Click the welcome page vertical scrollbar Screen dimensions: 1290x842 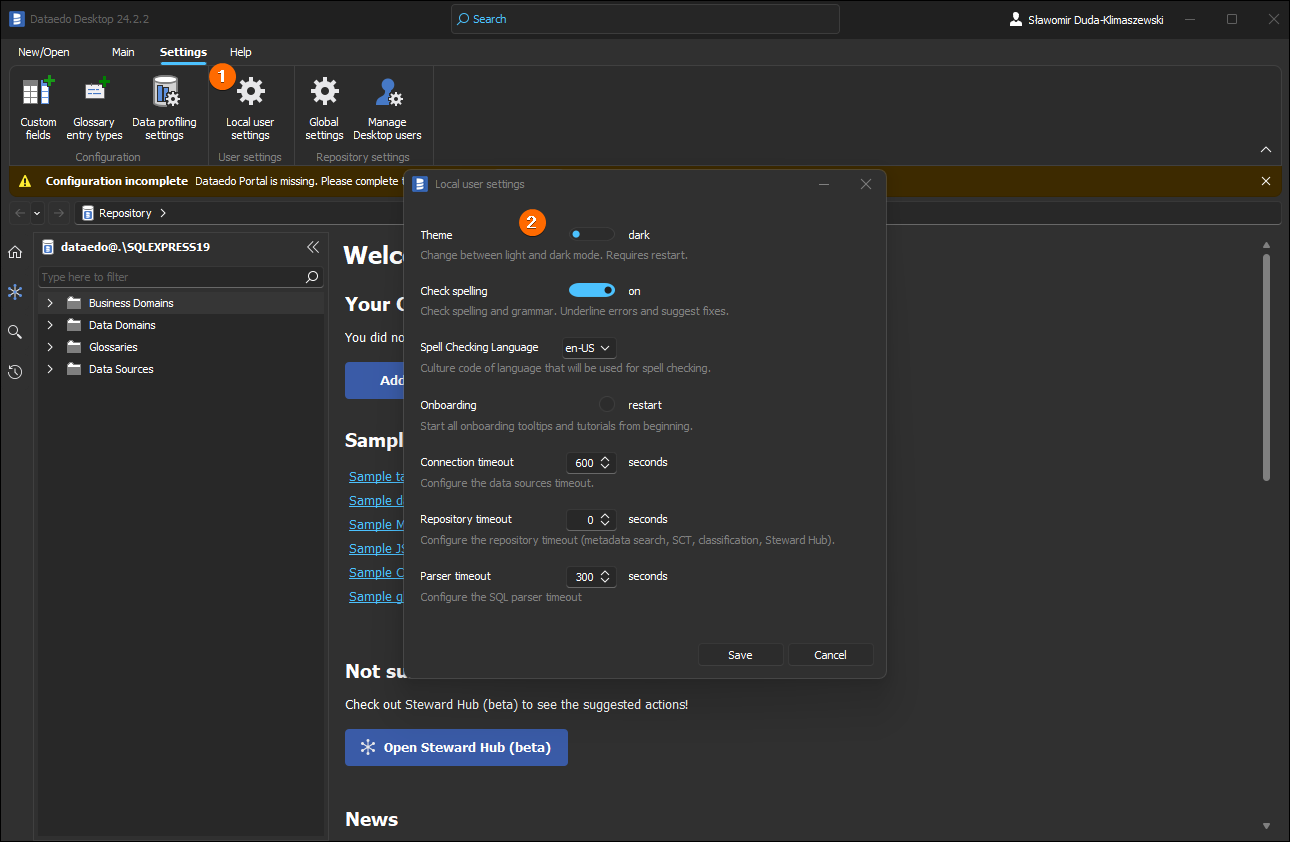click(1266, 367)
